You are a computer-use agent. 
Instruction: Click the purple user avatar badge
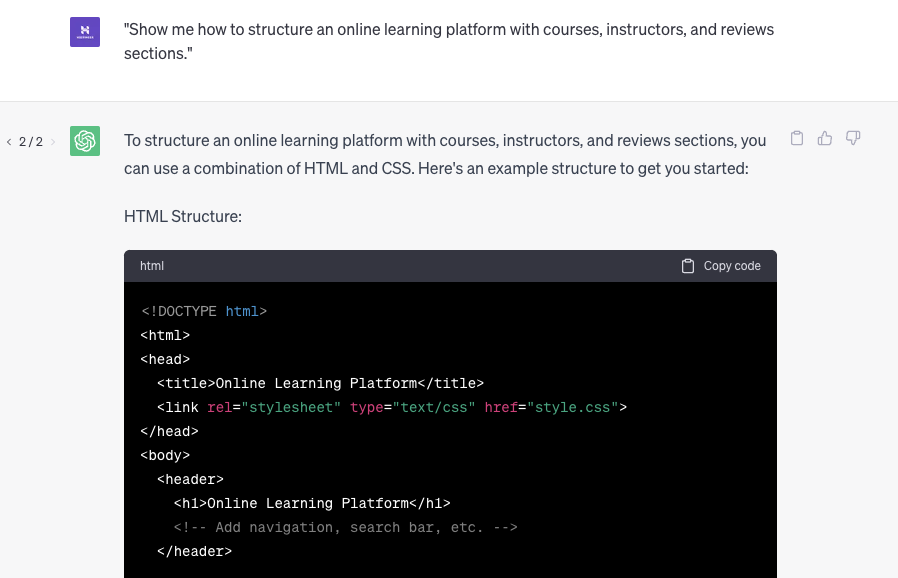[x=85, y=31]
